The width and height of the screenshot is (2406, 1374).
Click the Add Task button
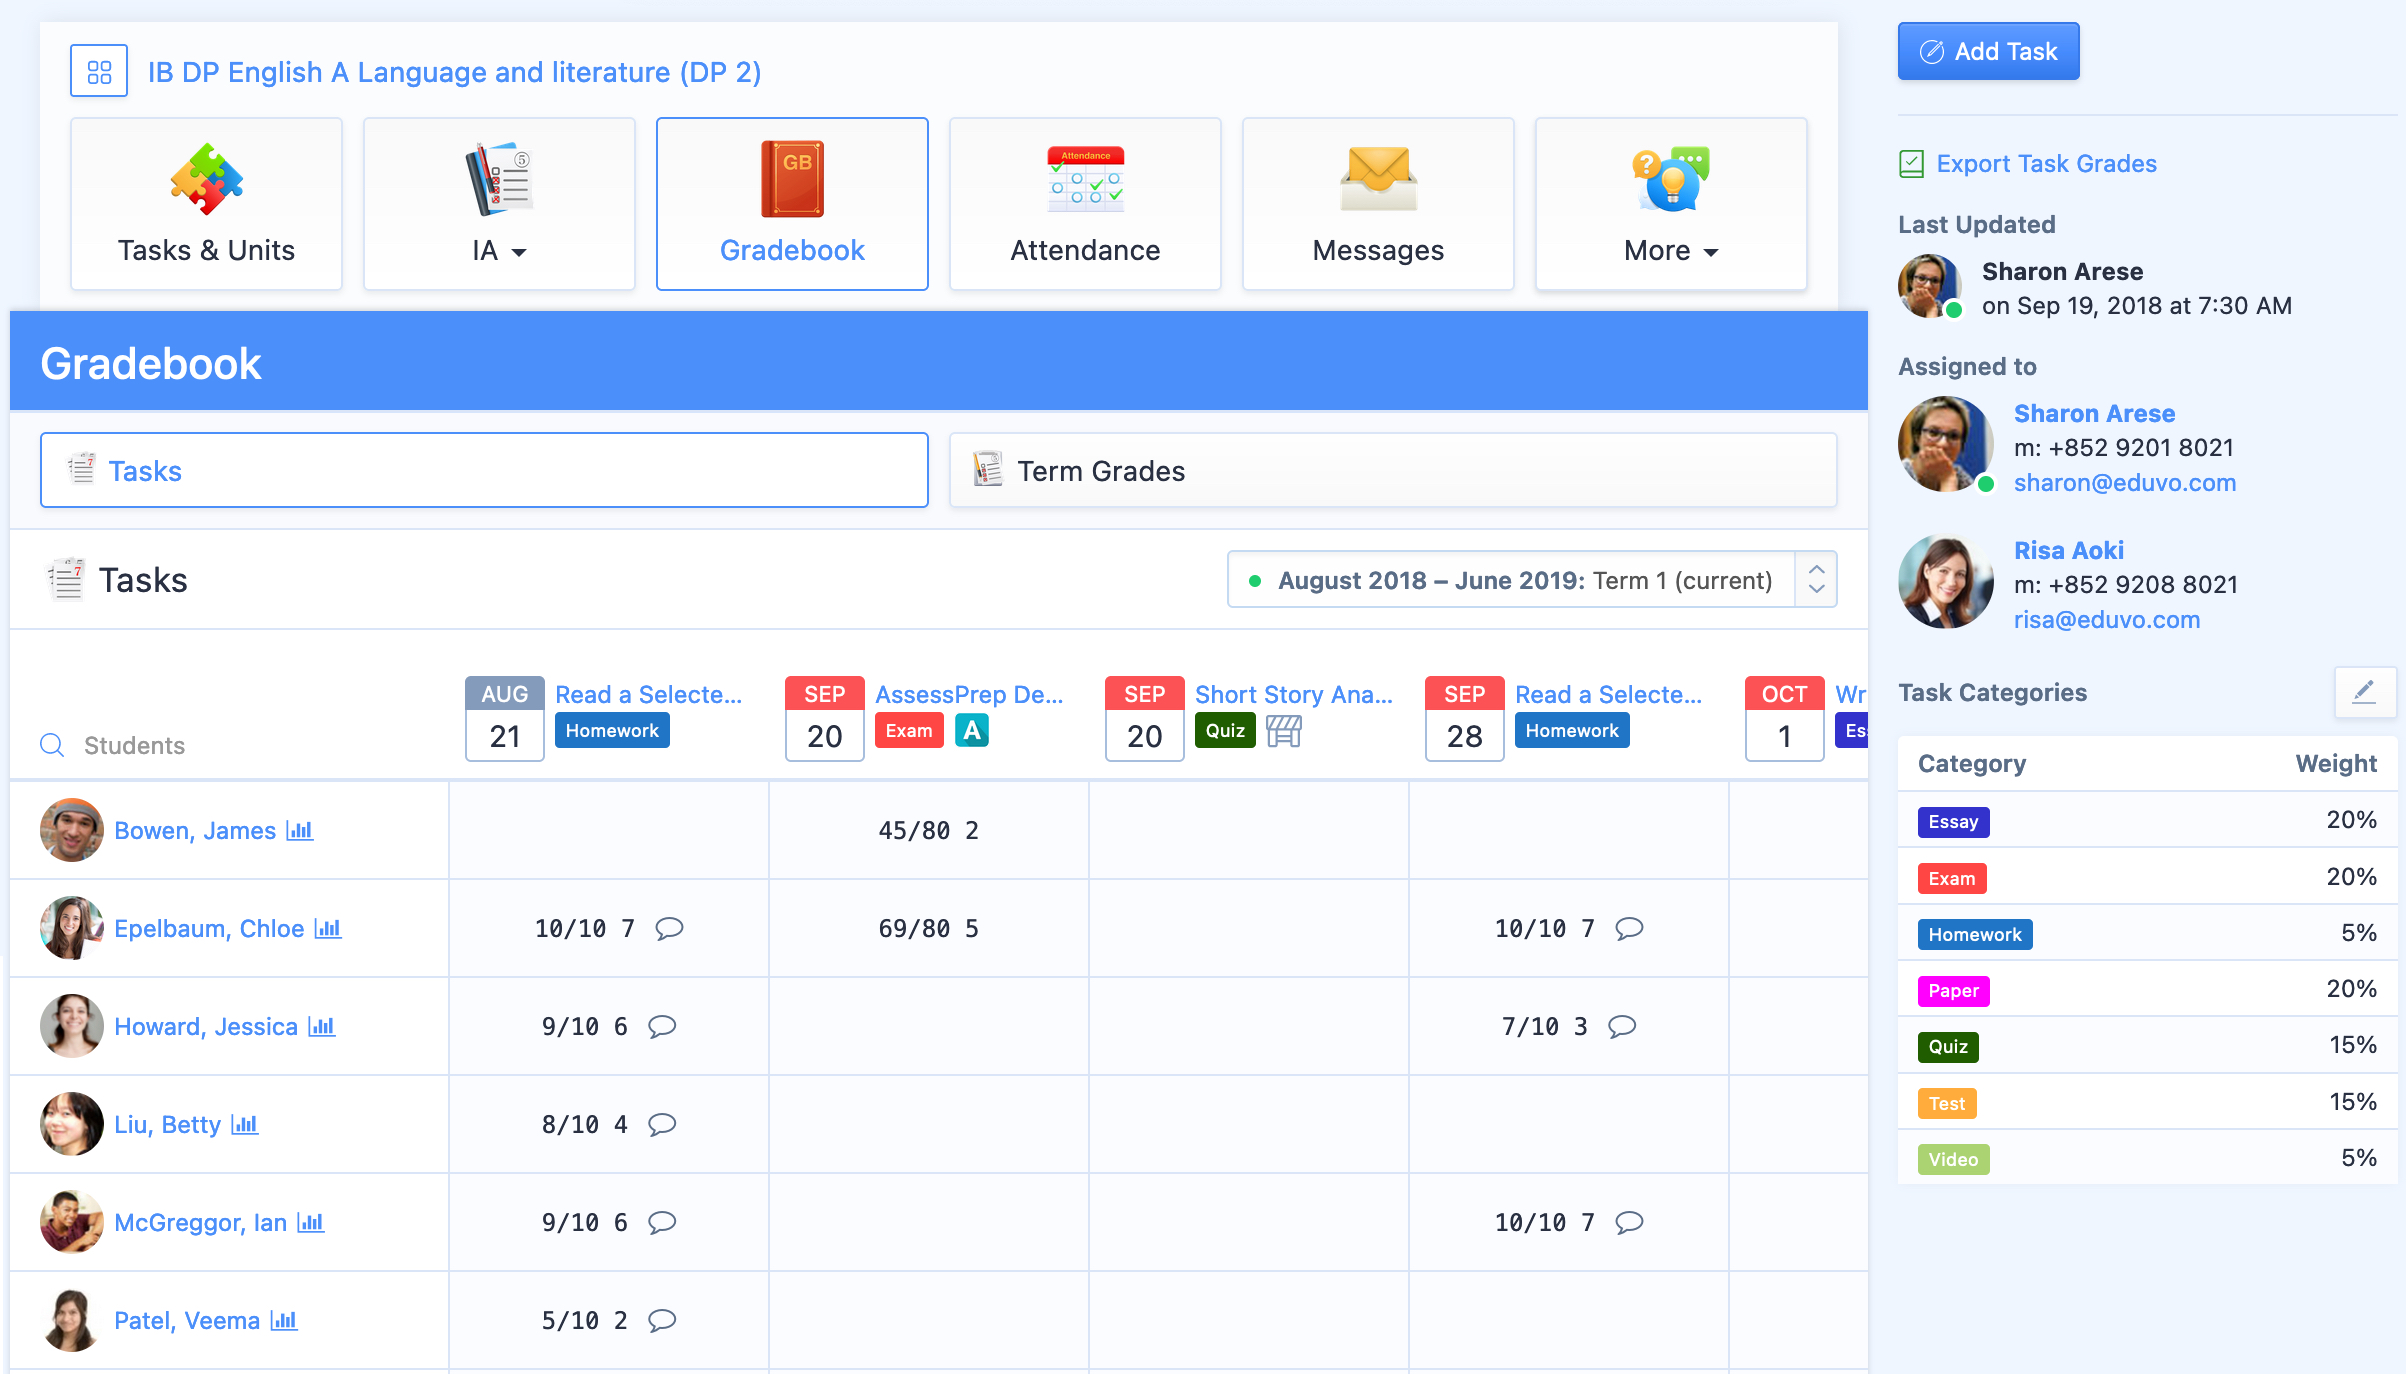point(1988,52)
